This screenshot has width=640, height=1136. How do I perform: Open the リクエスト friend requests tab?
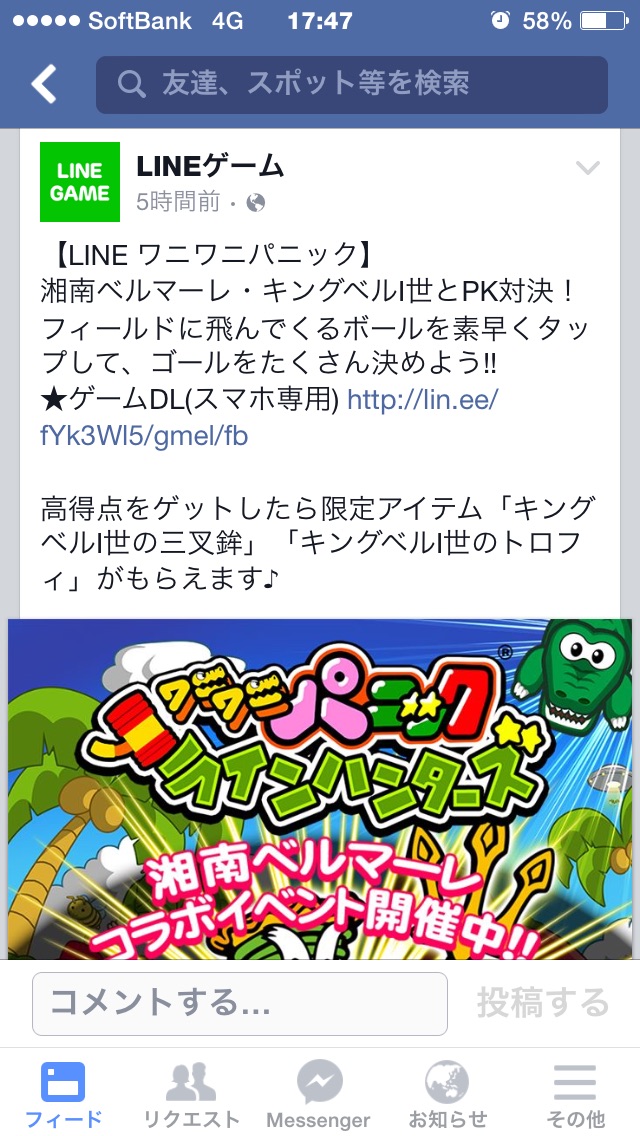(x=191, y=1093)
